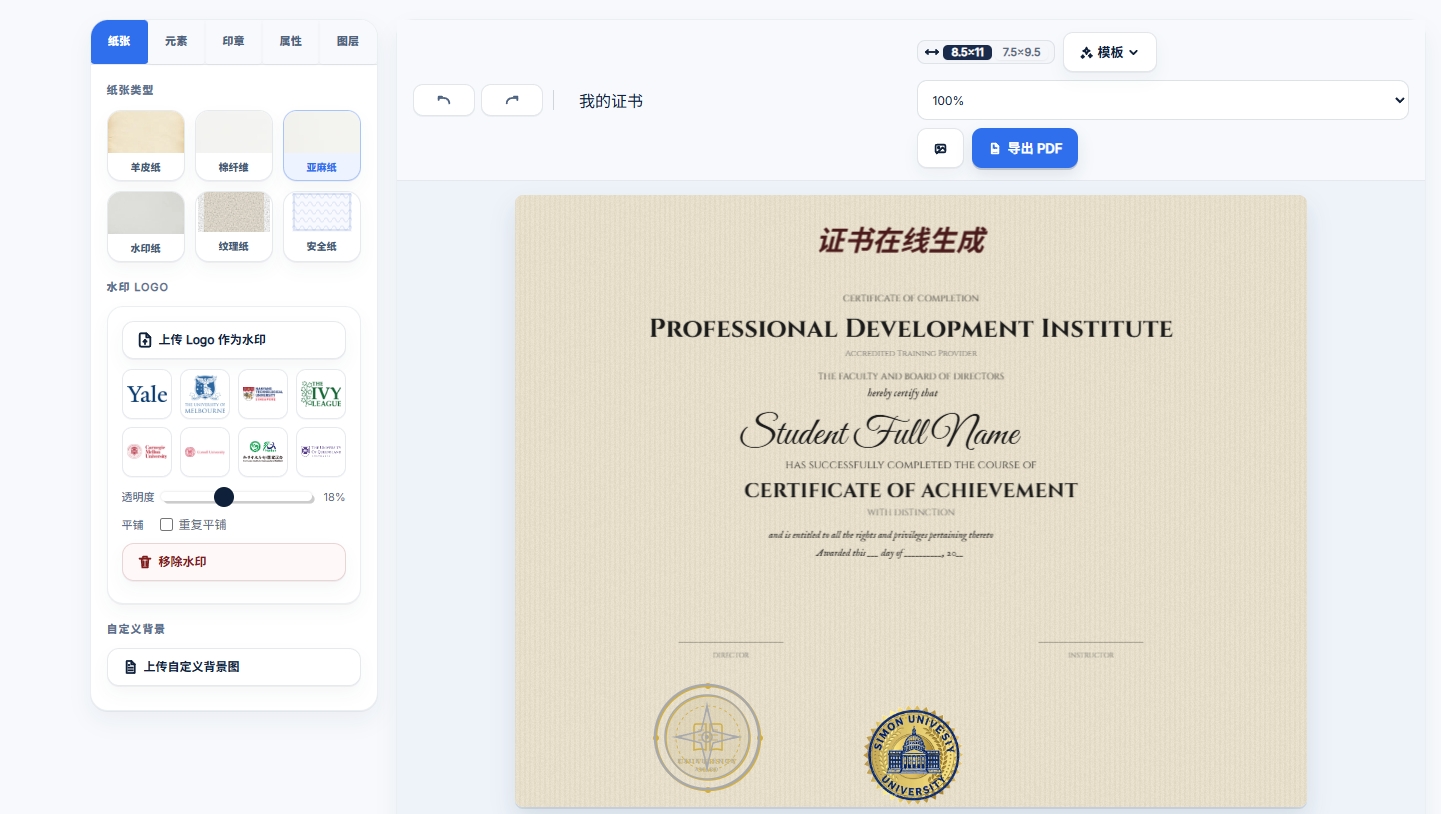The width and height of the screenshot is (1441, 814).
Task: Select Professional Development Institute text
Action: 911,328
